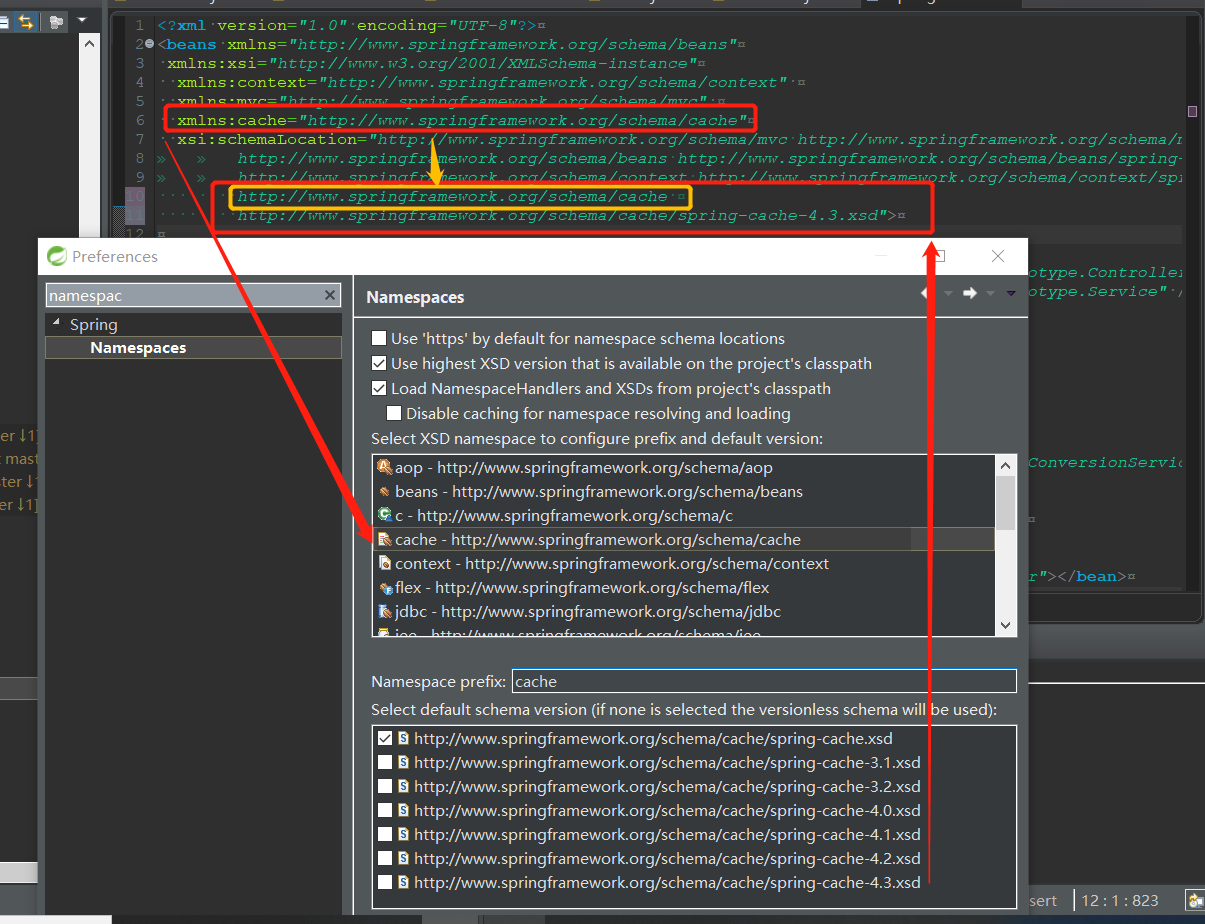Uncheck the spring-cache.xsd versionless schema
This screenshot has height=924, width=1205.
(385, 738)
